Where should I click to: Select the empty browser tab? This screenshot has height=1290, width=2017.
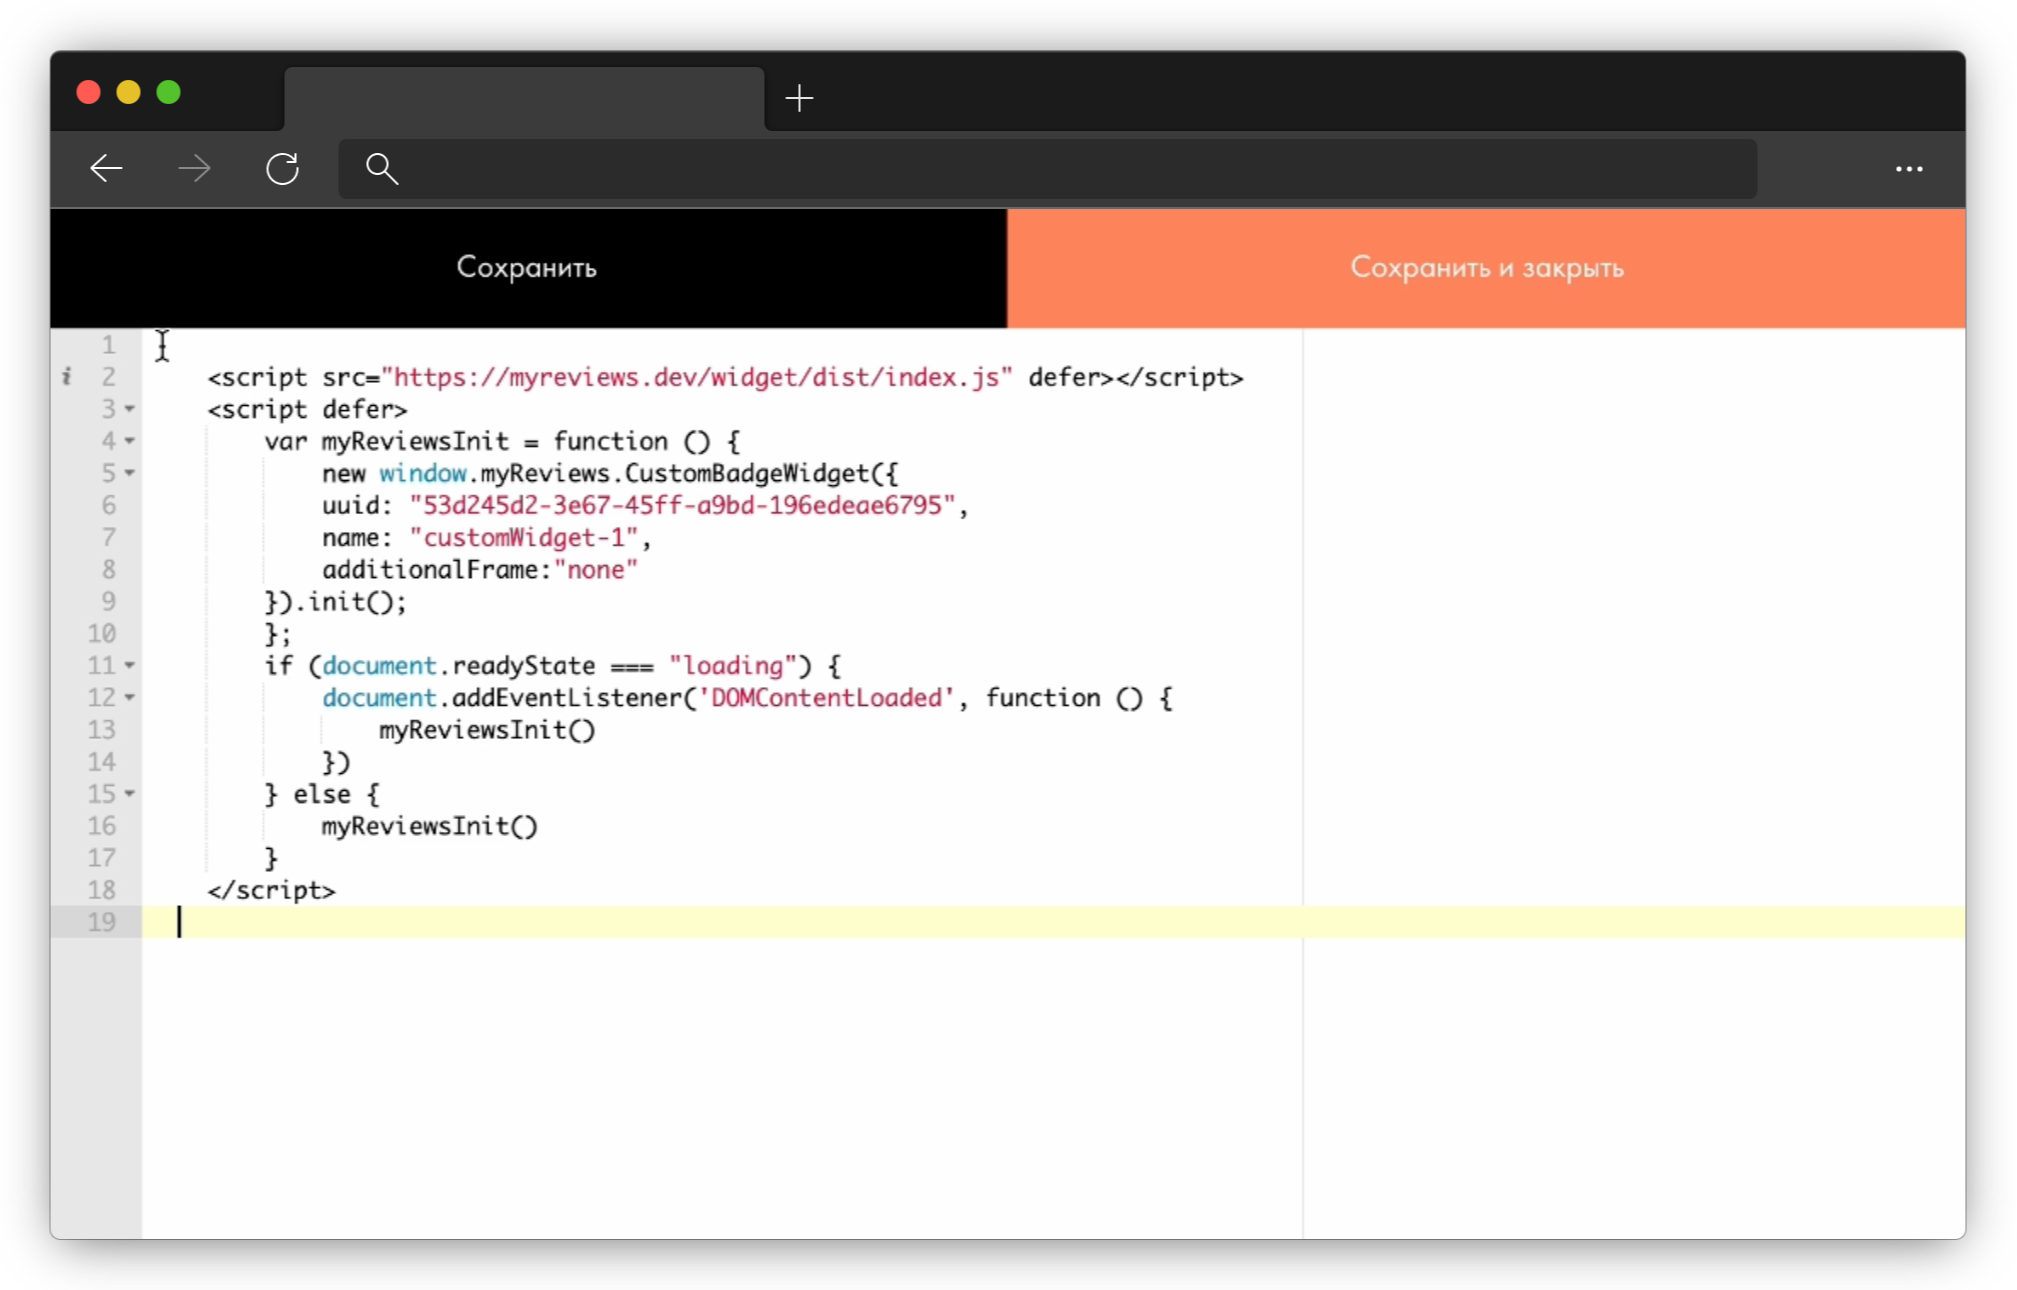524,99
